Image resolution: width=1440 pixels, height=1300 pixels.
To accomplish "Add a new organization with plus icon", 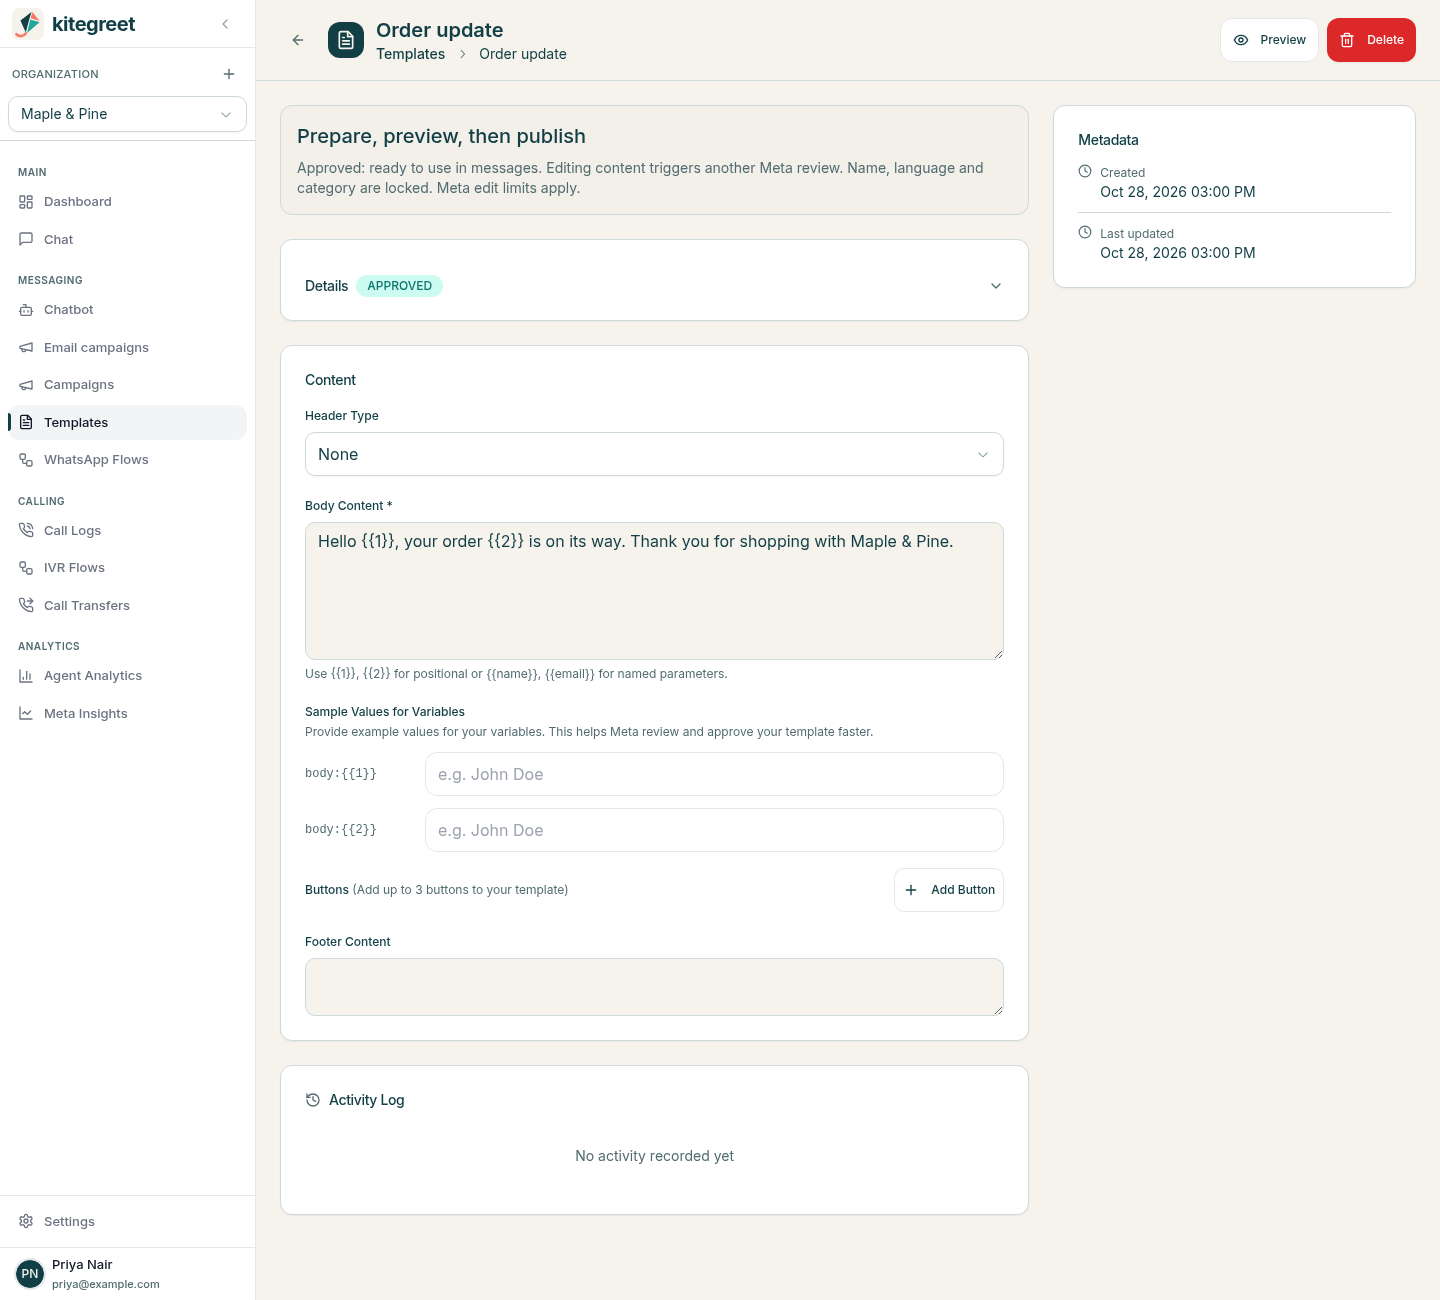I will tap(229, 74).
